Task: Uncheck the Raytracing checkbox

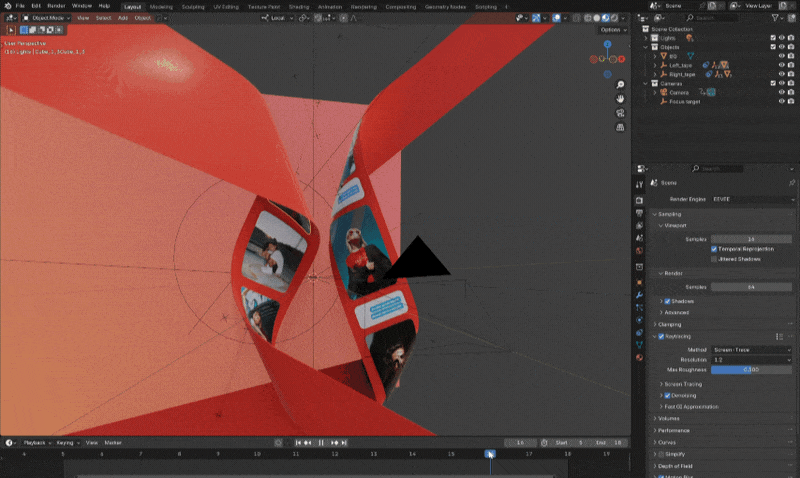Action: click(661, 336)
